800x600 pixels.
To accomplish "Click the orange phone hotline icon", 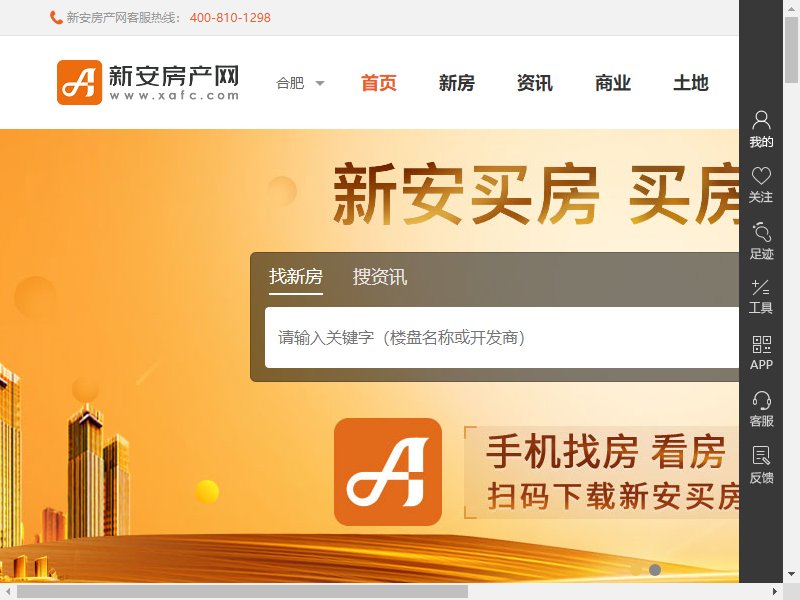I will point(56,17).
